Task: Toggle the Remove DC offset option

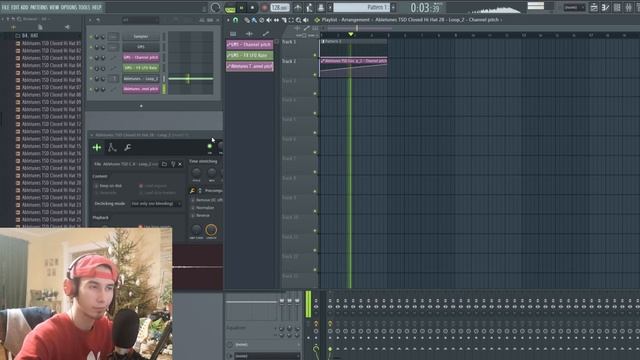Action: 207,200
